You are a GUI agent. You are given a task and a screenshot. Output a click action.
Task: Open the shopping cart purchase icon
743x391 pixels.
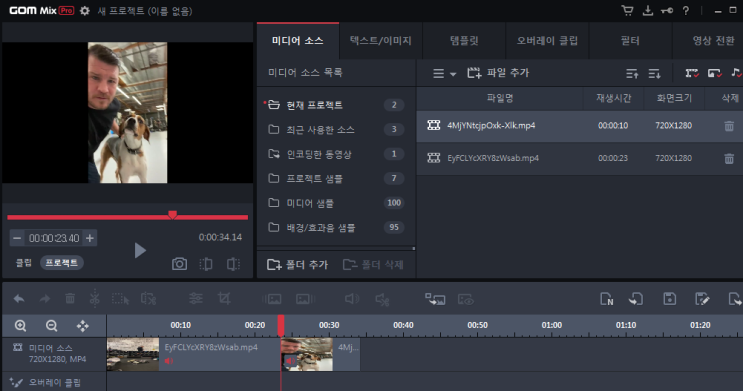click(x=627, y=10)
